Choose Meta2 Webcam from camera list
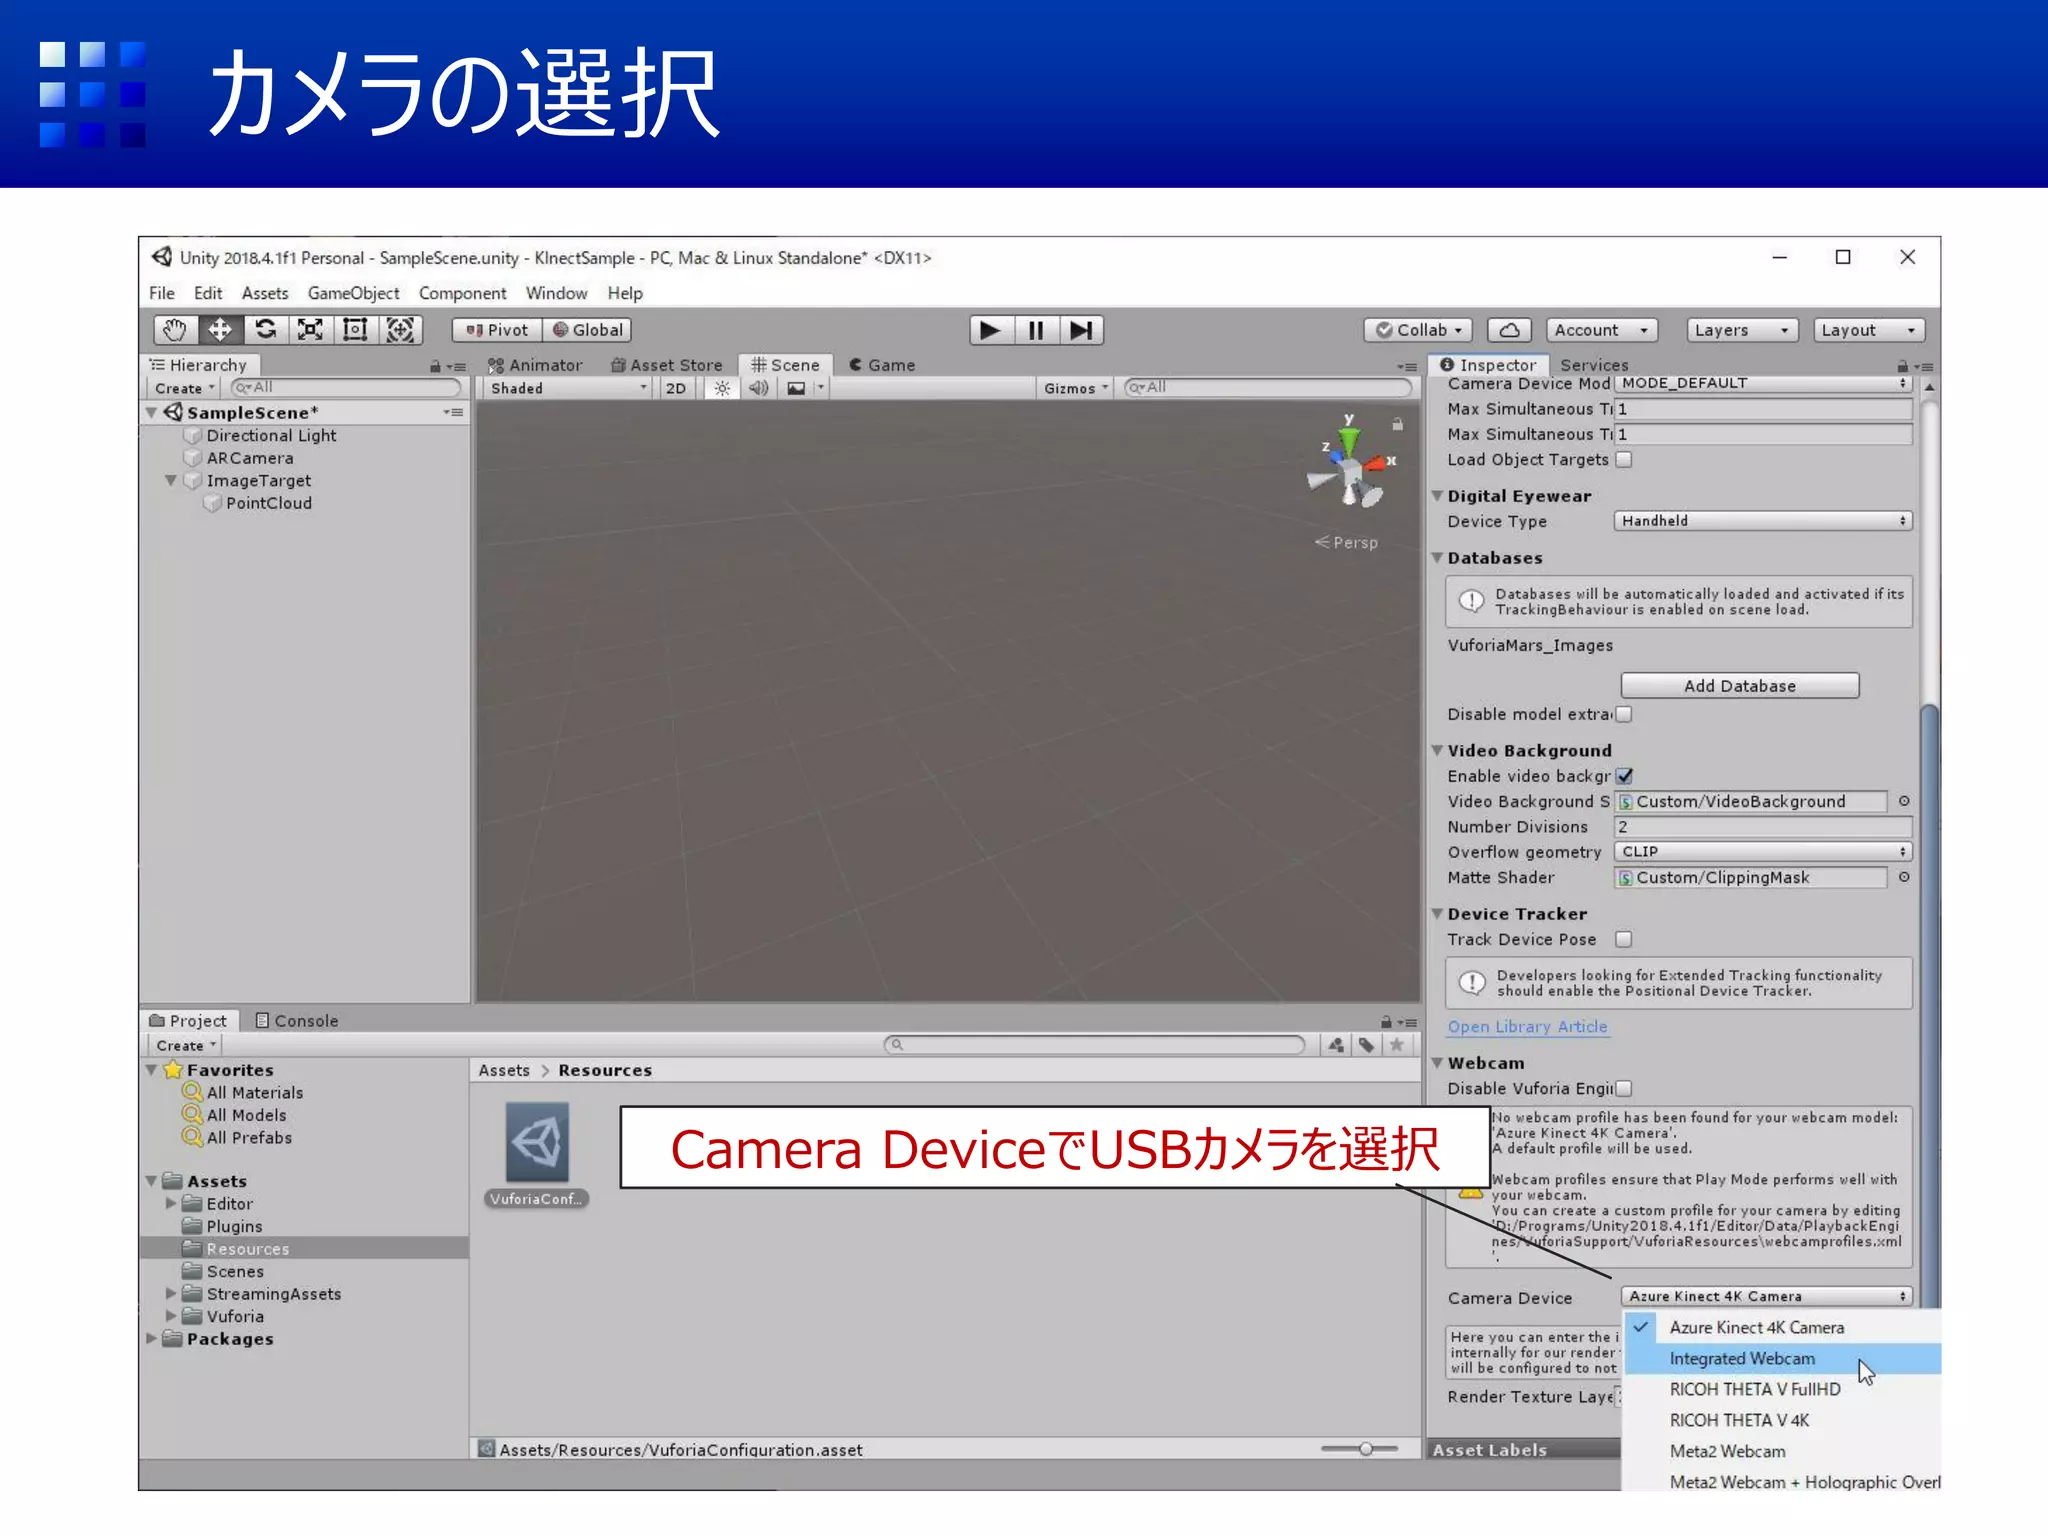 (1782, 1451)
